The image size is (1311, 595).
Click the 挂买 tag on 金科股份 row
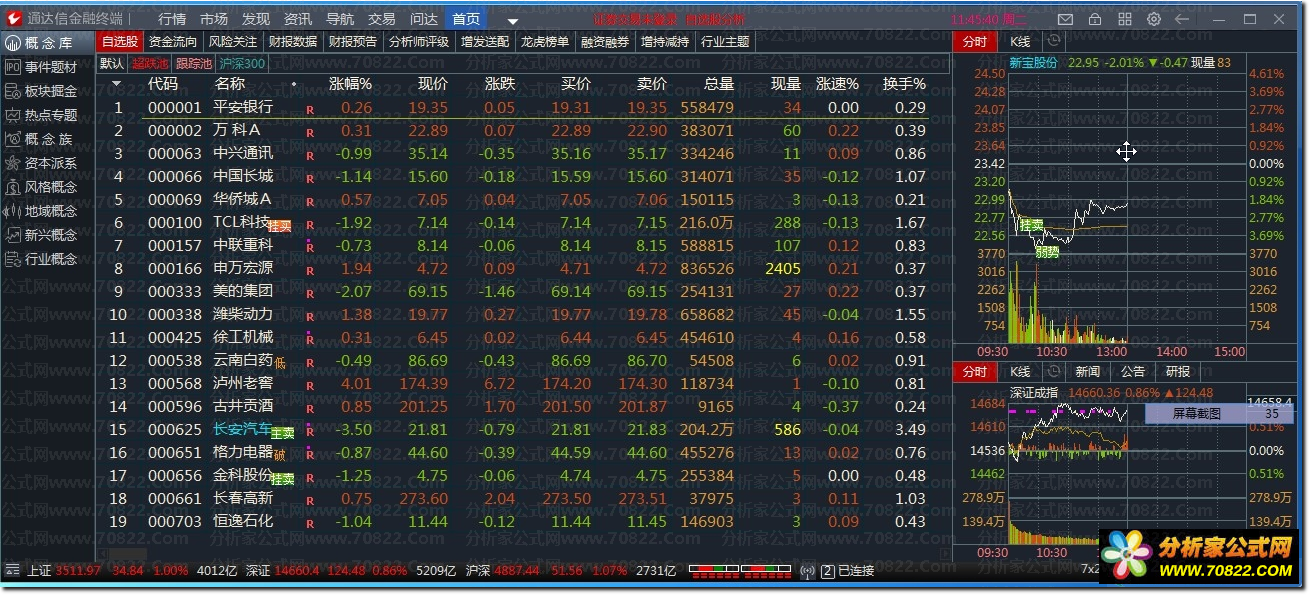282,479
